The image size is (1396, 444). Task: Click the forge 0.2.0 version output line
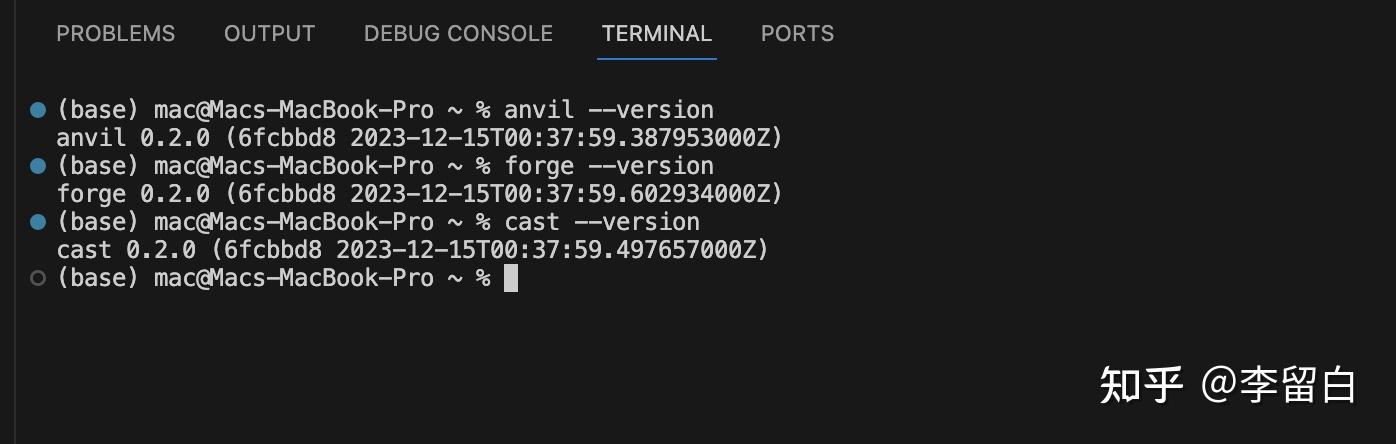coord(419,193)
